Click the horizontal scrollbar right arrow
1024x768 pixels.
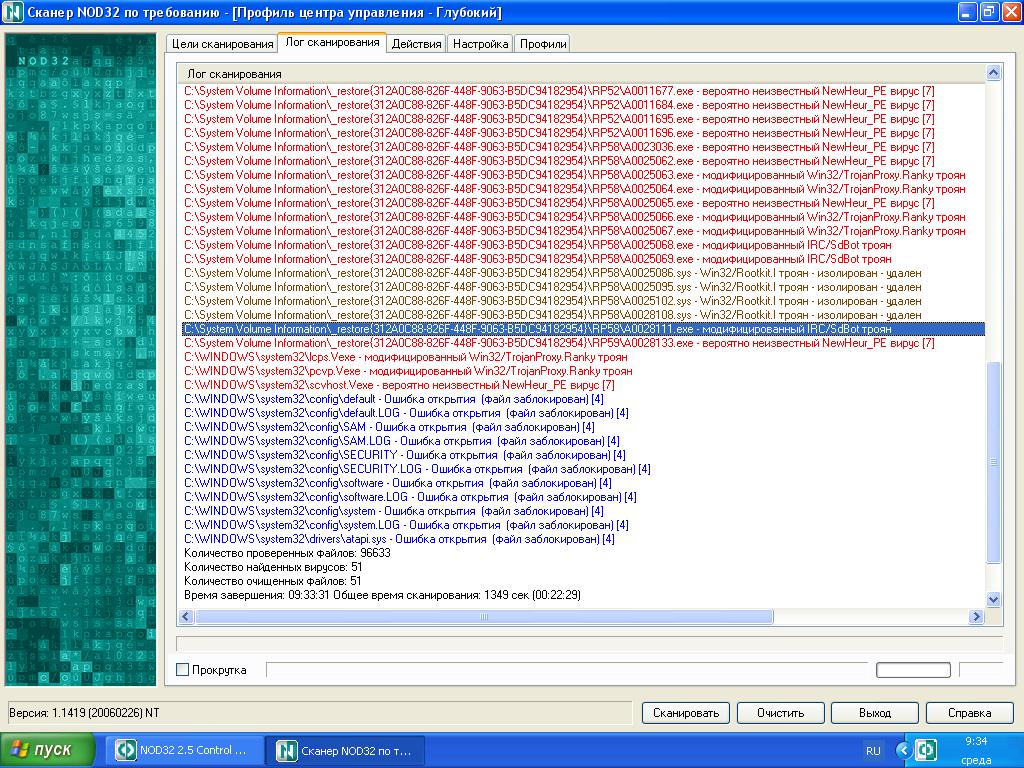click(976, 616)
